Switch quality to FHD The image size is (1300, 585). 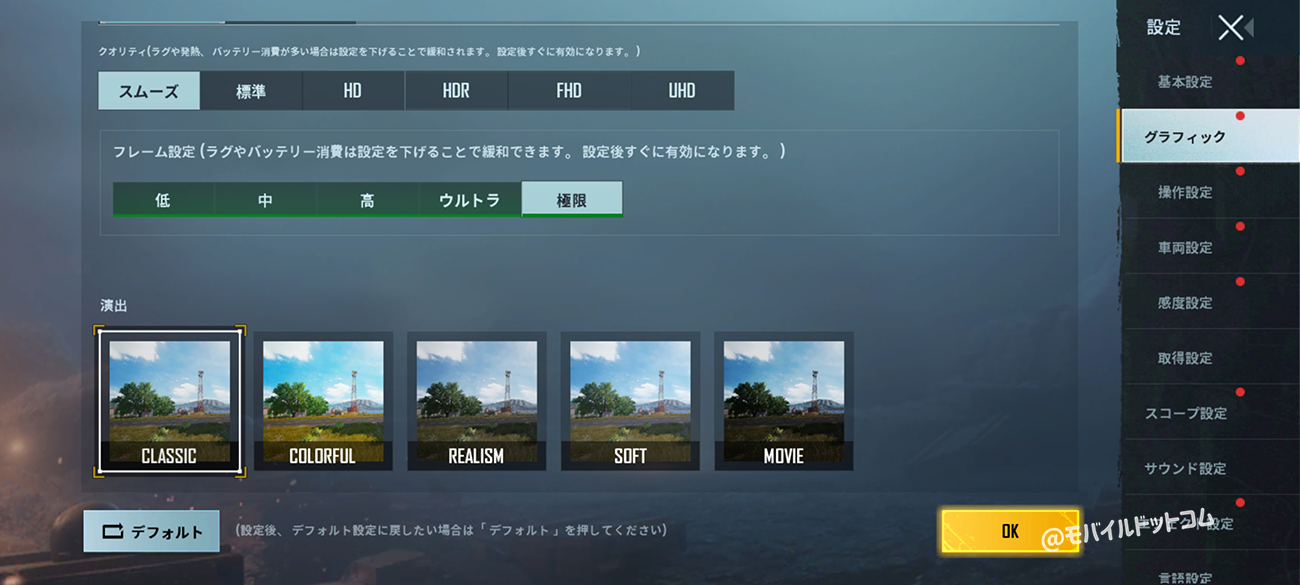point(569,91)
